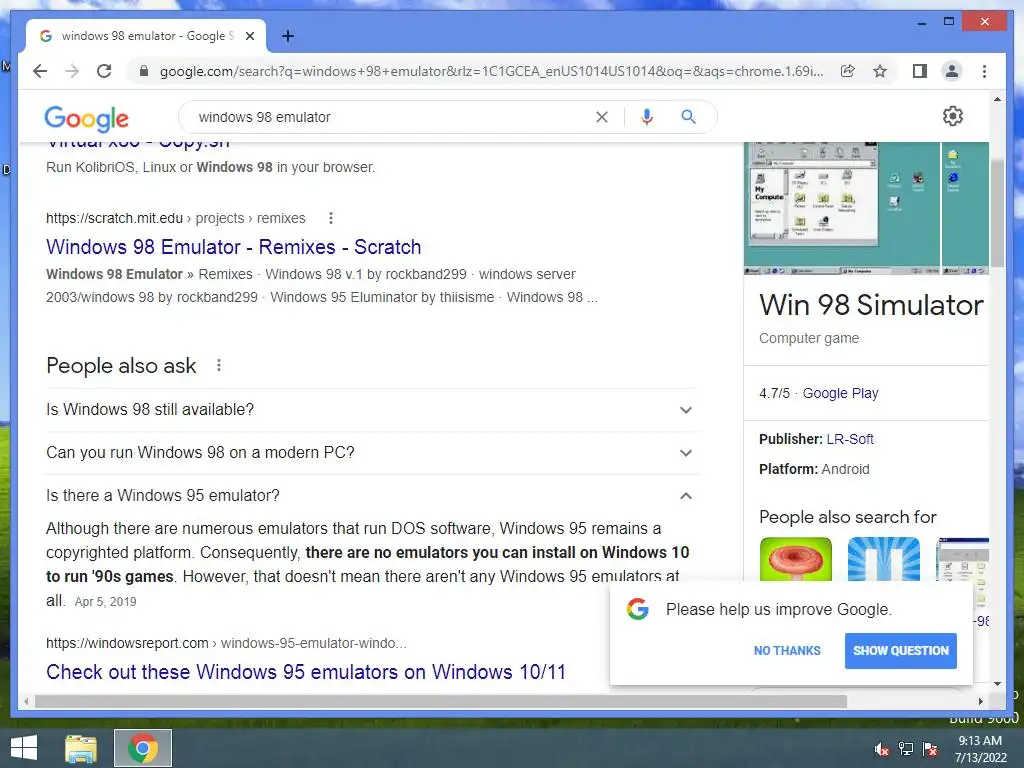Open the mushroom game thumbnail
This screenshot has width=1024, height=768.
click(x=795, y=559)
